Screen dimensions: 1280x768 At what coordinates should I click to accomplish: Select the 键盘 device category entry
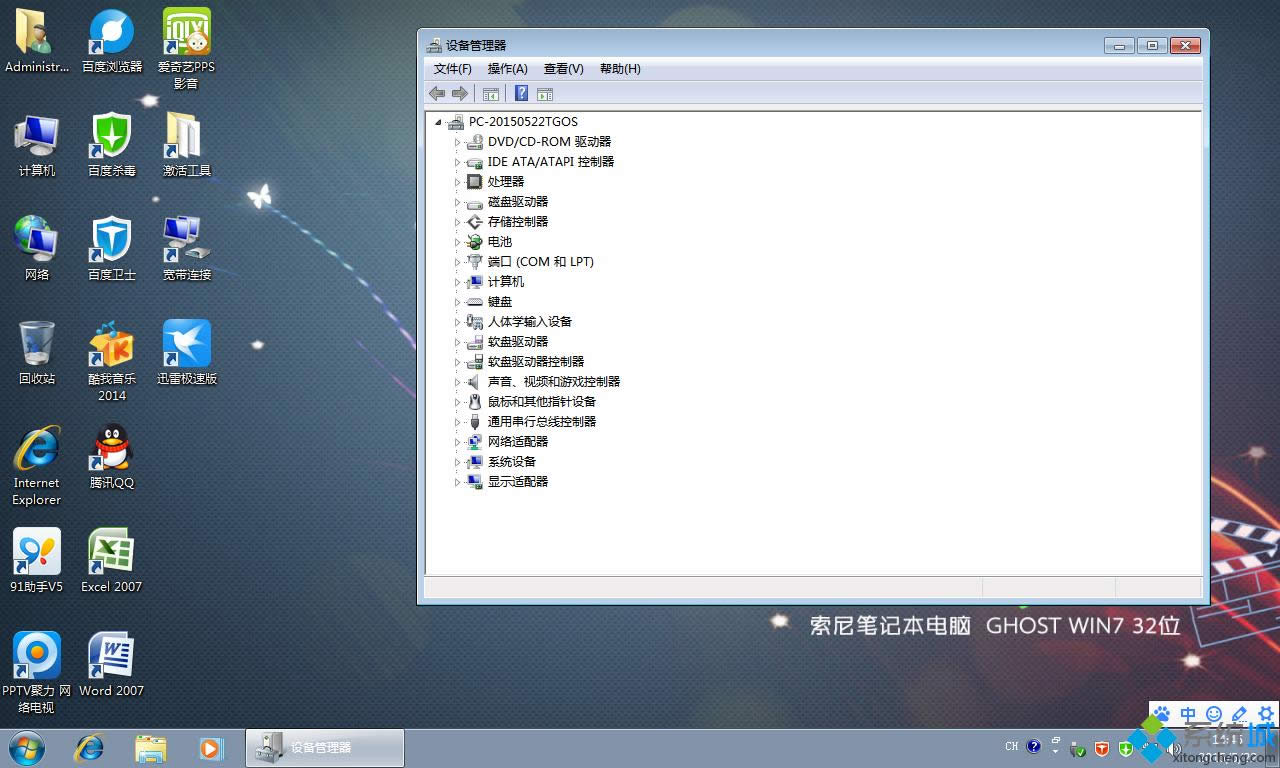(500, 301)
